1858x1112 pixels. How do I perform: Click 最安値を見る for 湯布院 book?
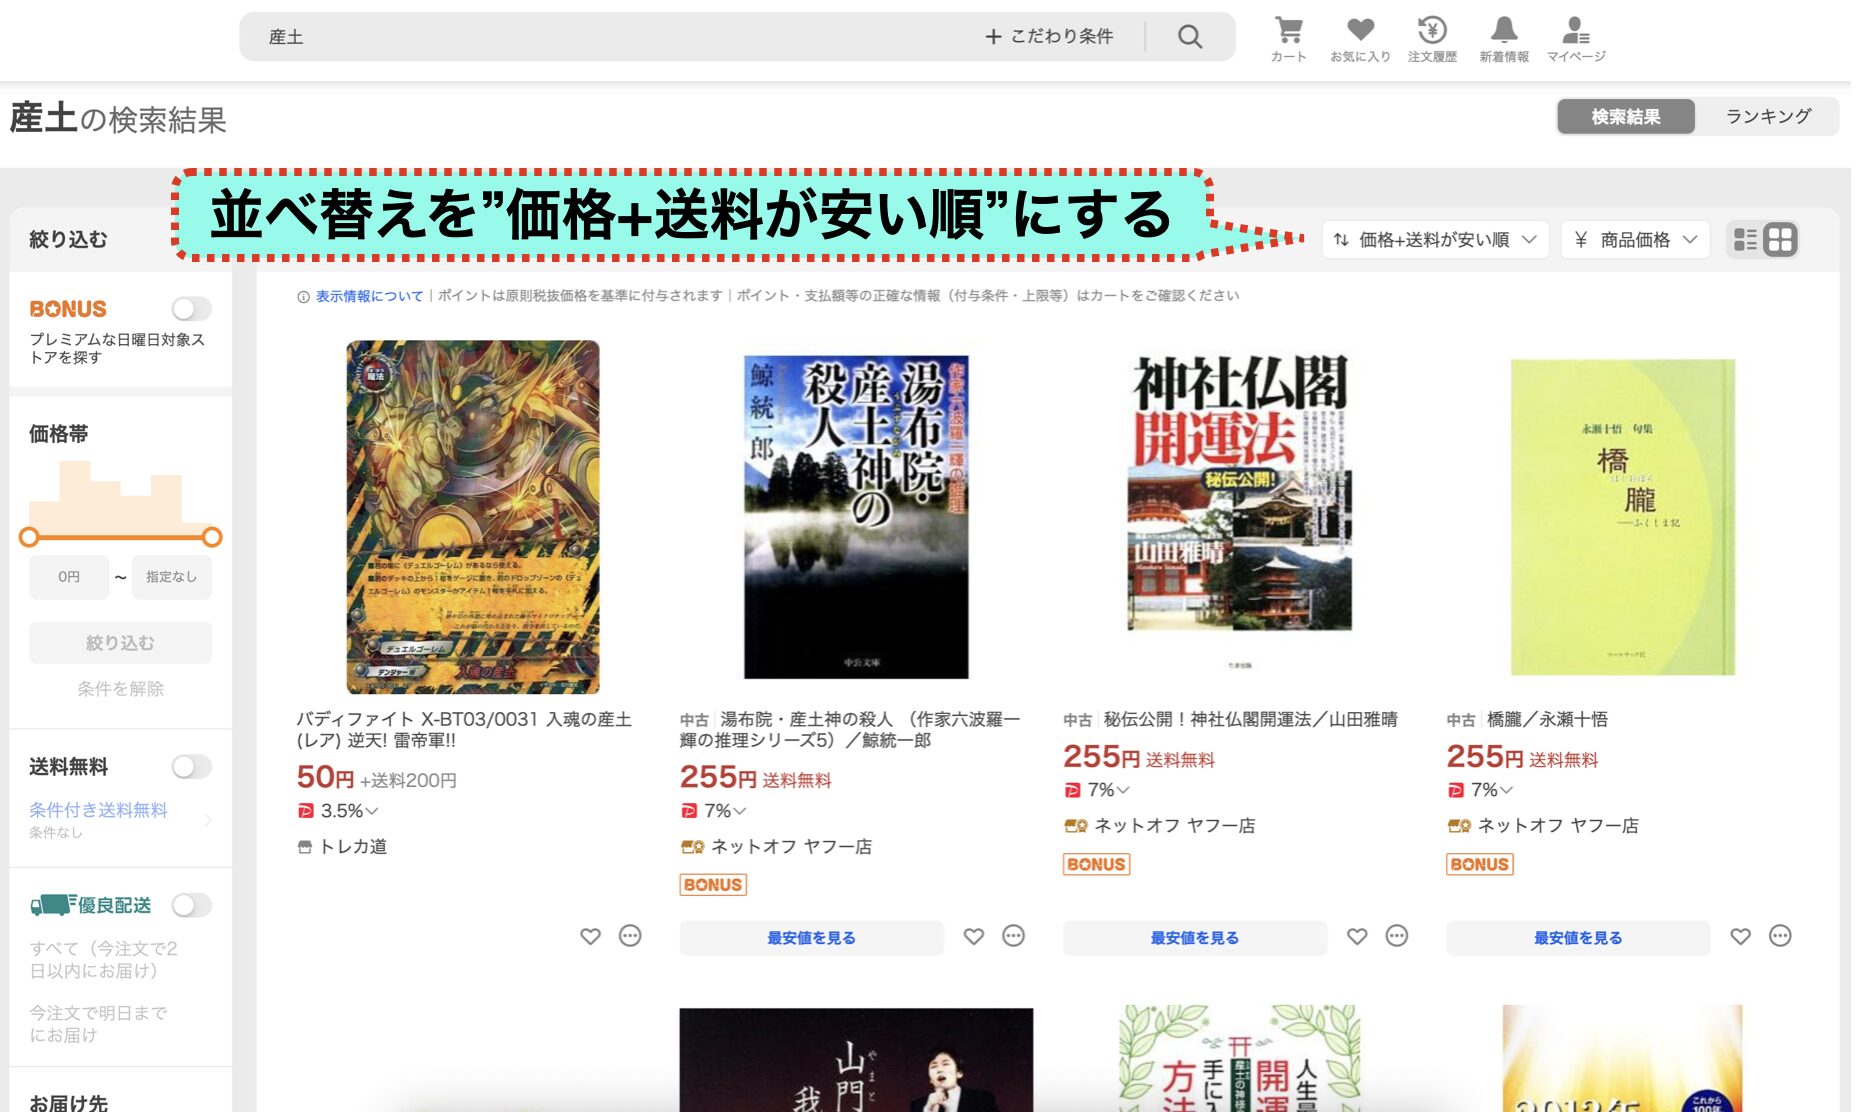[x=811, y=938]
